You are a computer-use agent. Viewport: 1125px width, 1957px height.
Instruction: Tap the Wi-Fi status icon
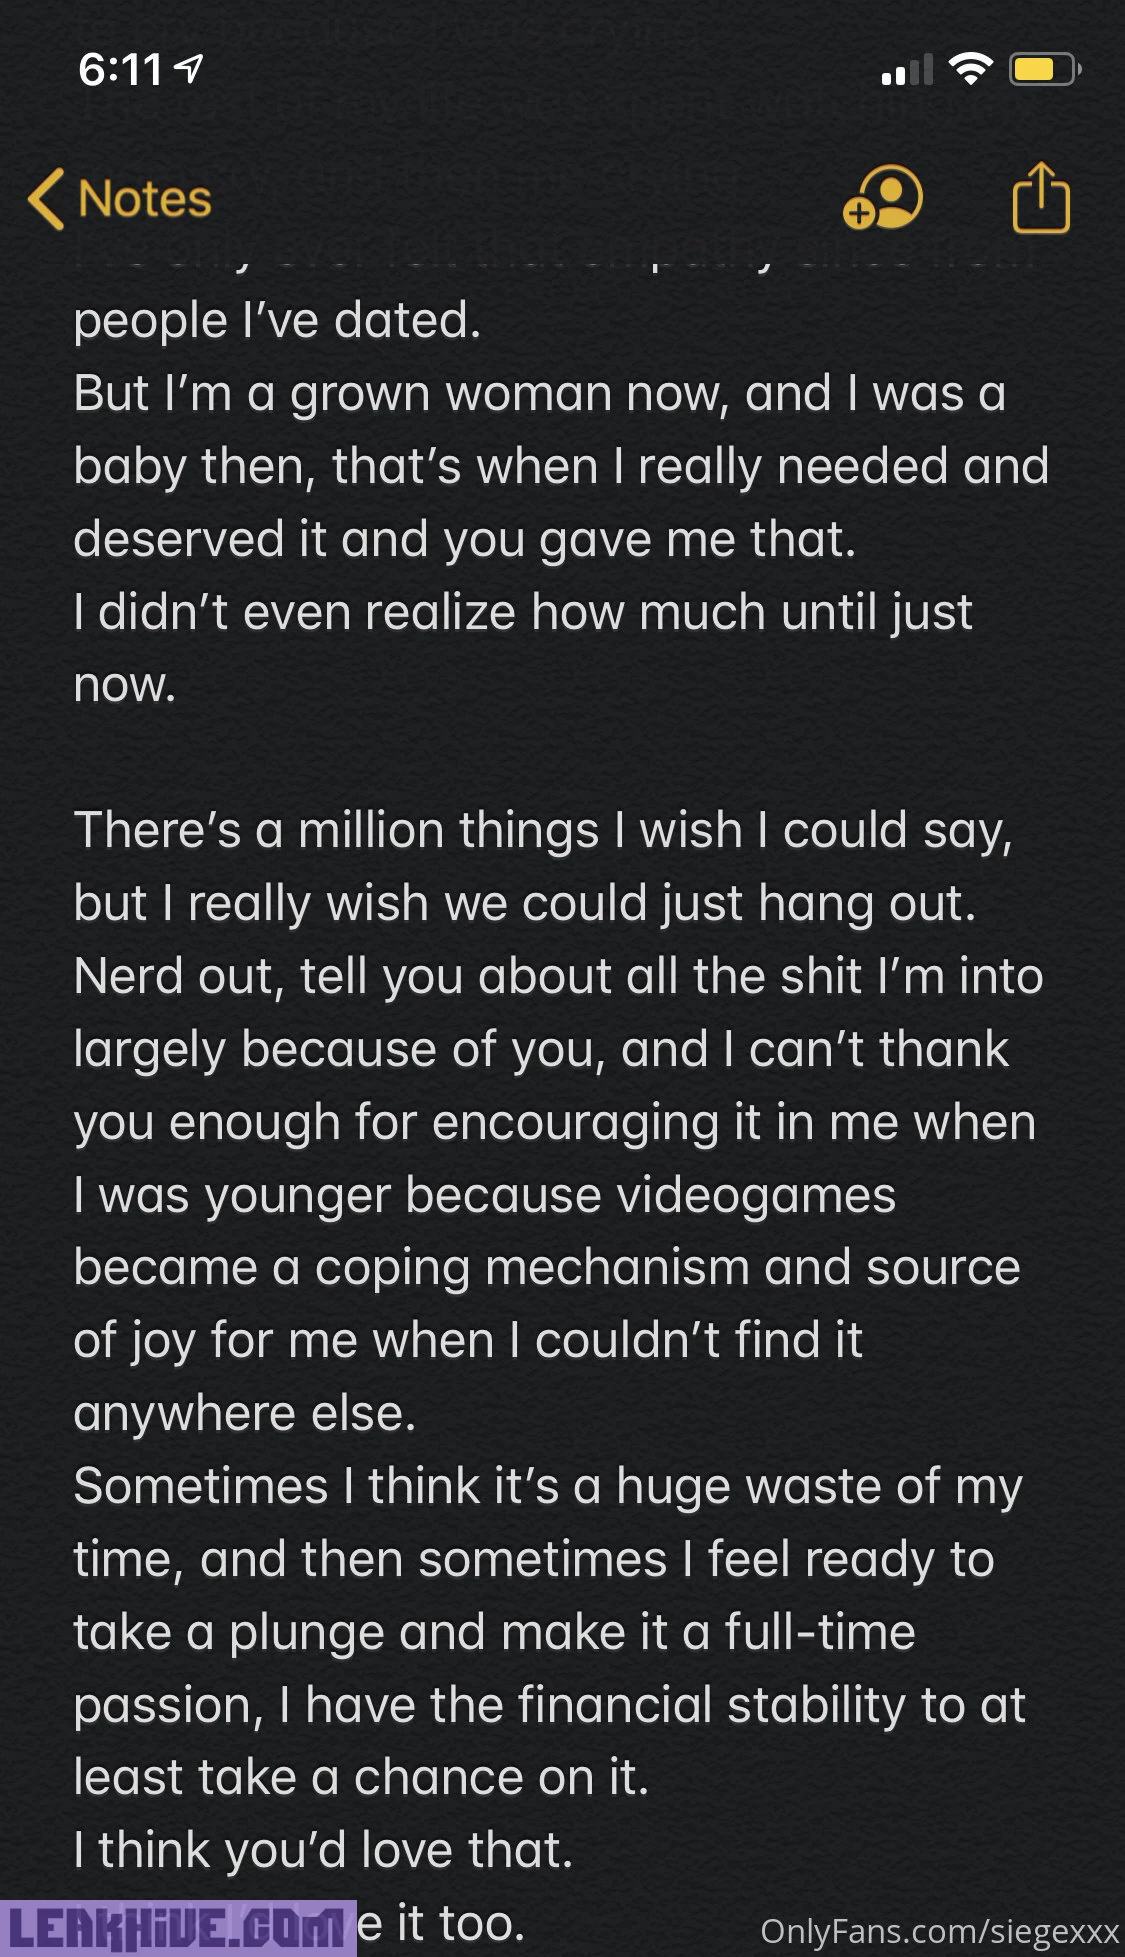tap(969, 70)
